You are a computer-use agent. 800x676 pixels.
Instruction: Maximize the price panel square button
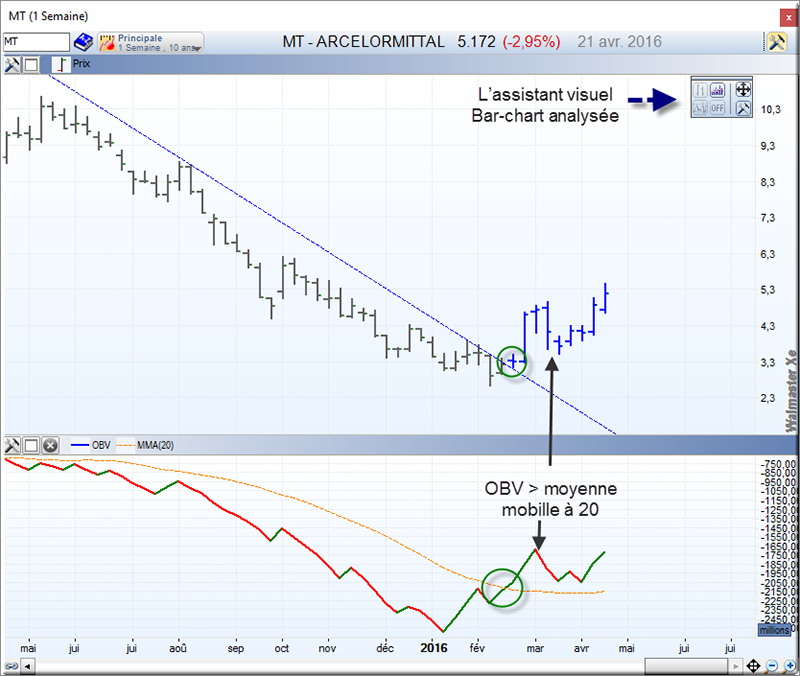31,64
